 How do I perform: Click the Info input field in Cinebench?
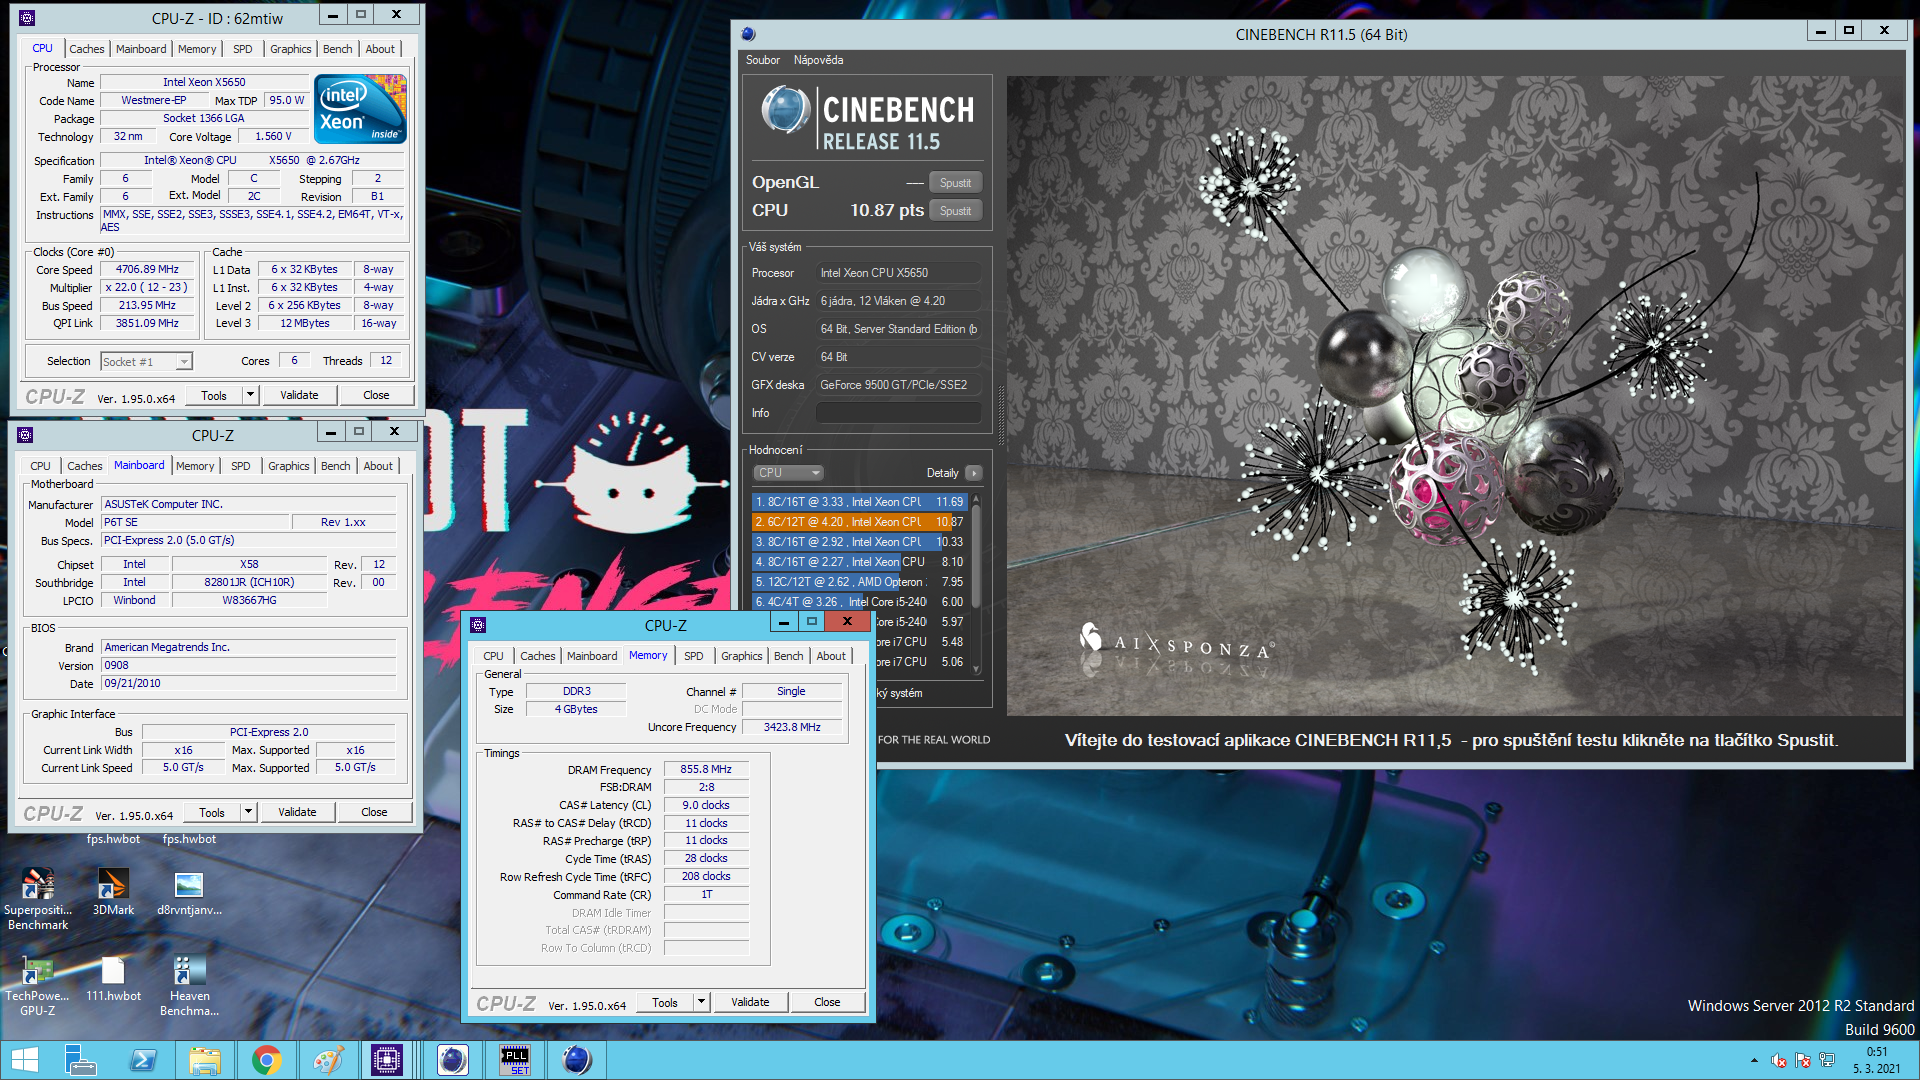tap(898, 413)
